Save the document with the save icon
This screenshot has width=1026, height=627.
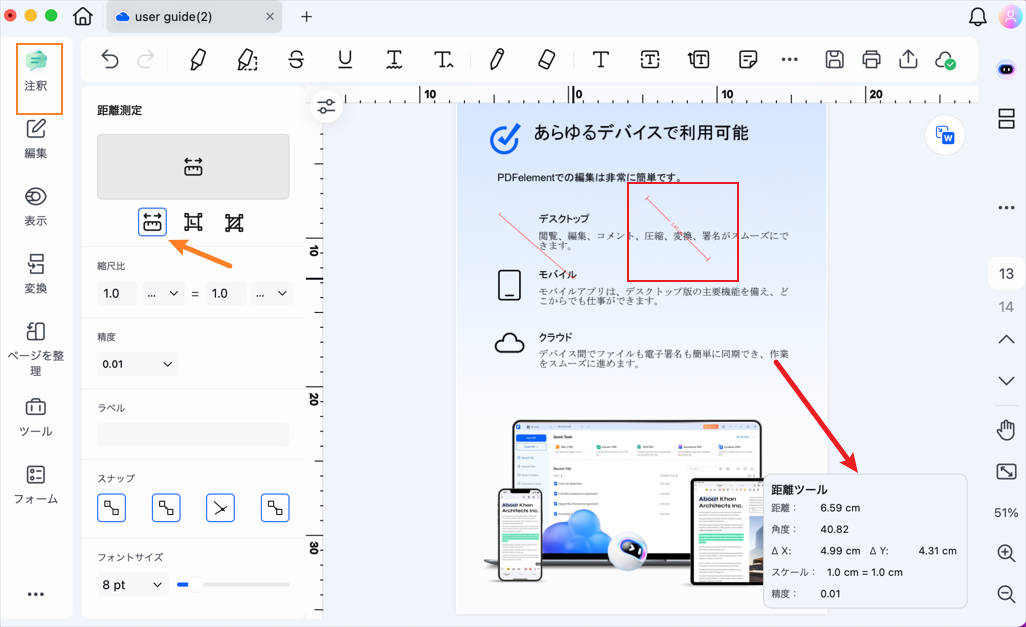834,60
